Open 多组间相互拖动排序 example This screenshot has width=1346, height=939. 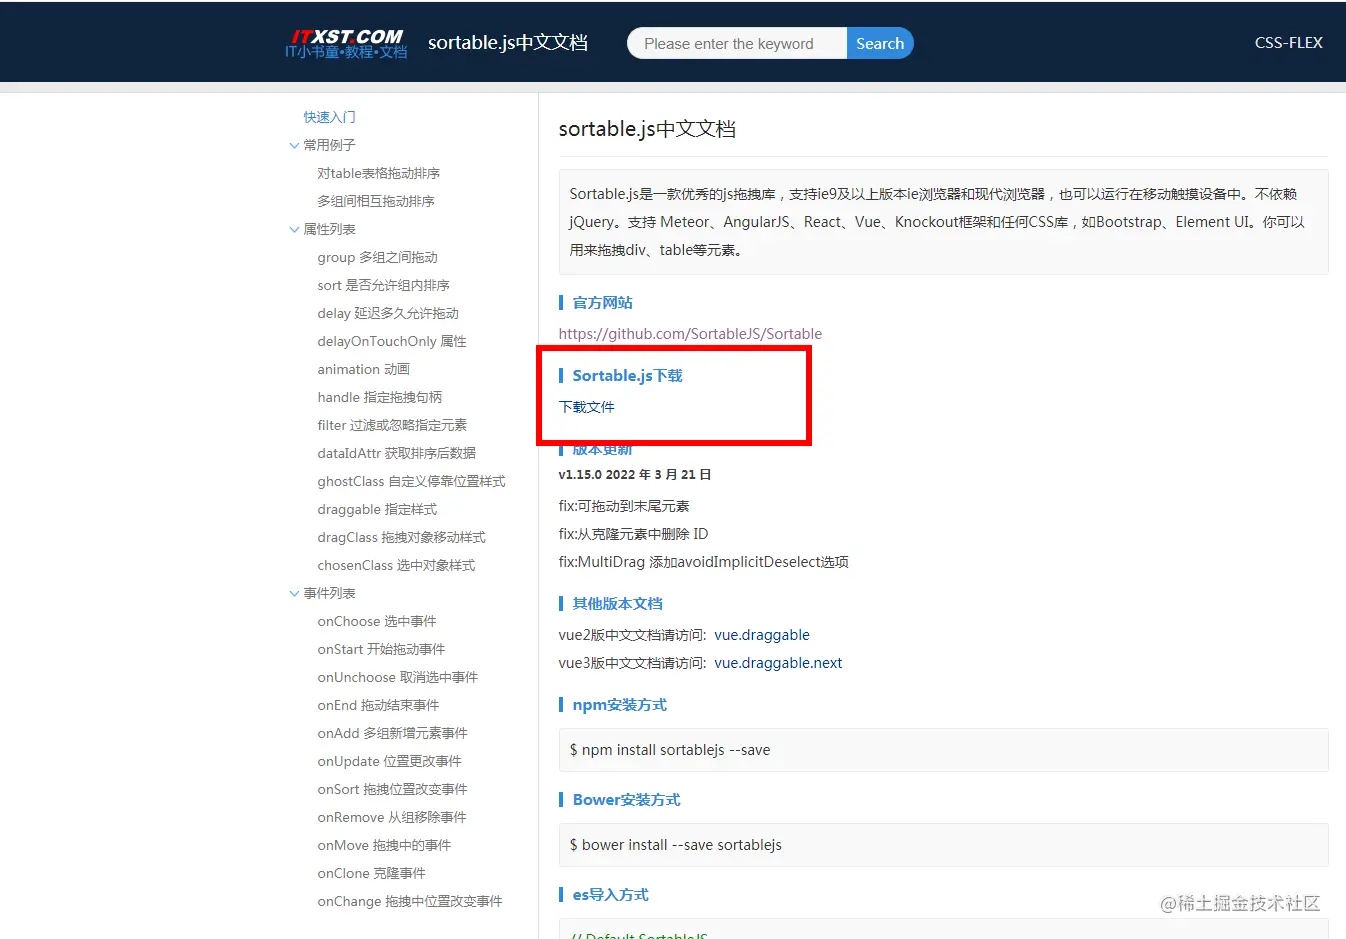pos(376,201)
